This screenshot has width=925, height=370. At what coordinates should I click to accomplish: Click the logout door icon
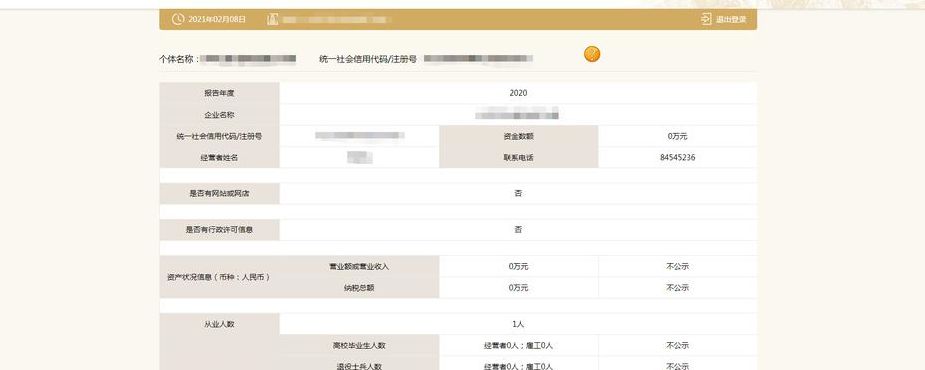(706, 19)
